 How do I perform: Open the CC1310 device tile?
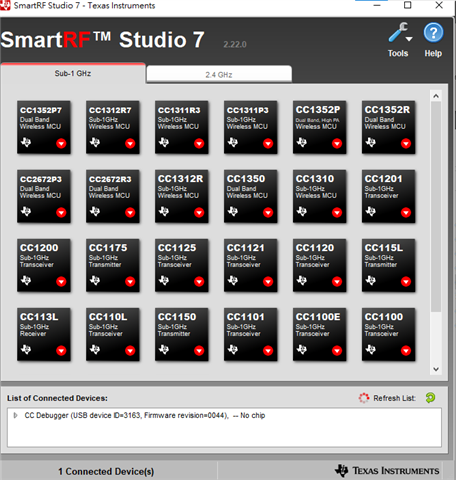pos(320,196)
